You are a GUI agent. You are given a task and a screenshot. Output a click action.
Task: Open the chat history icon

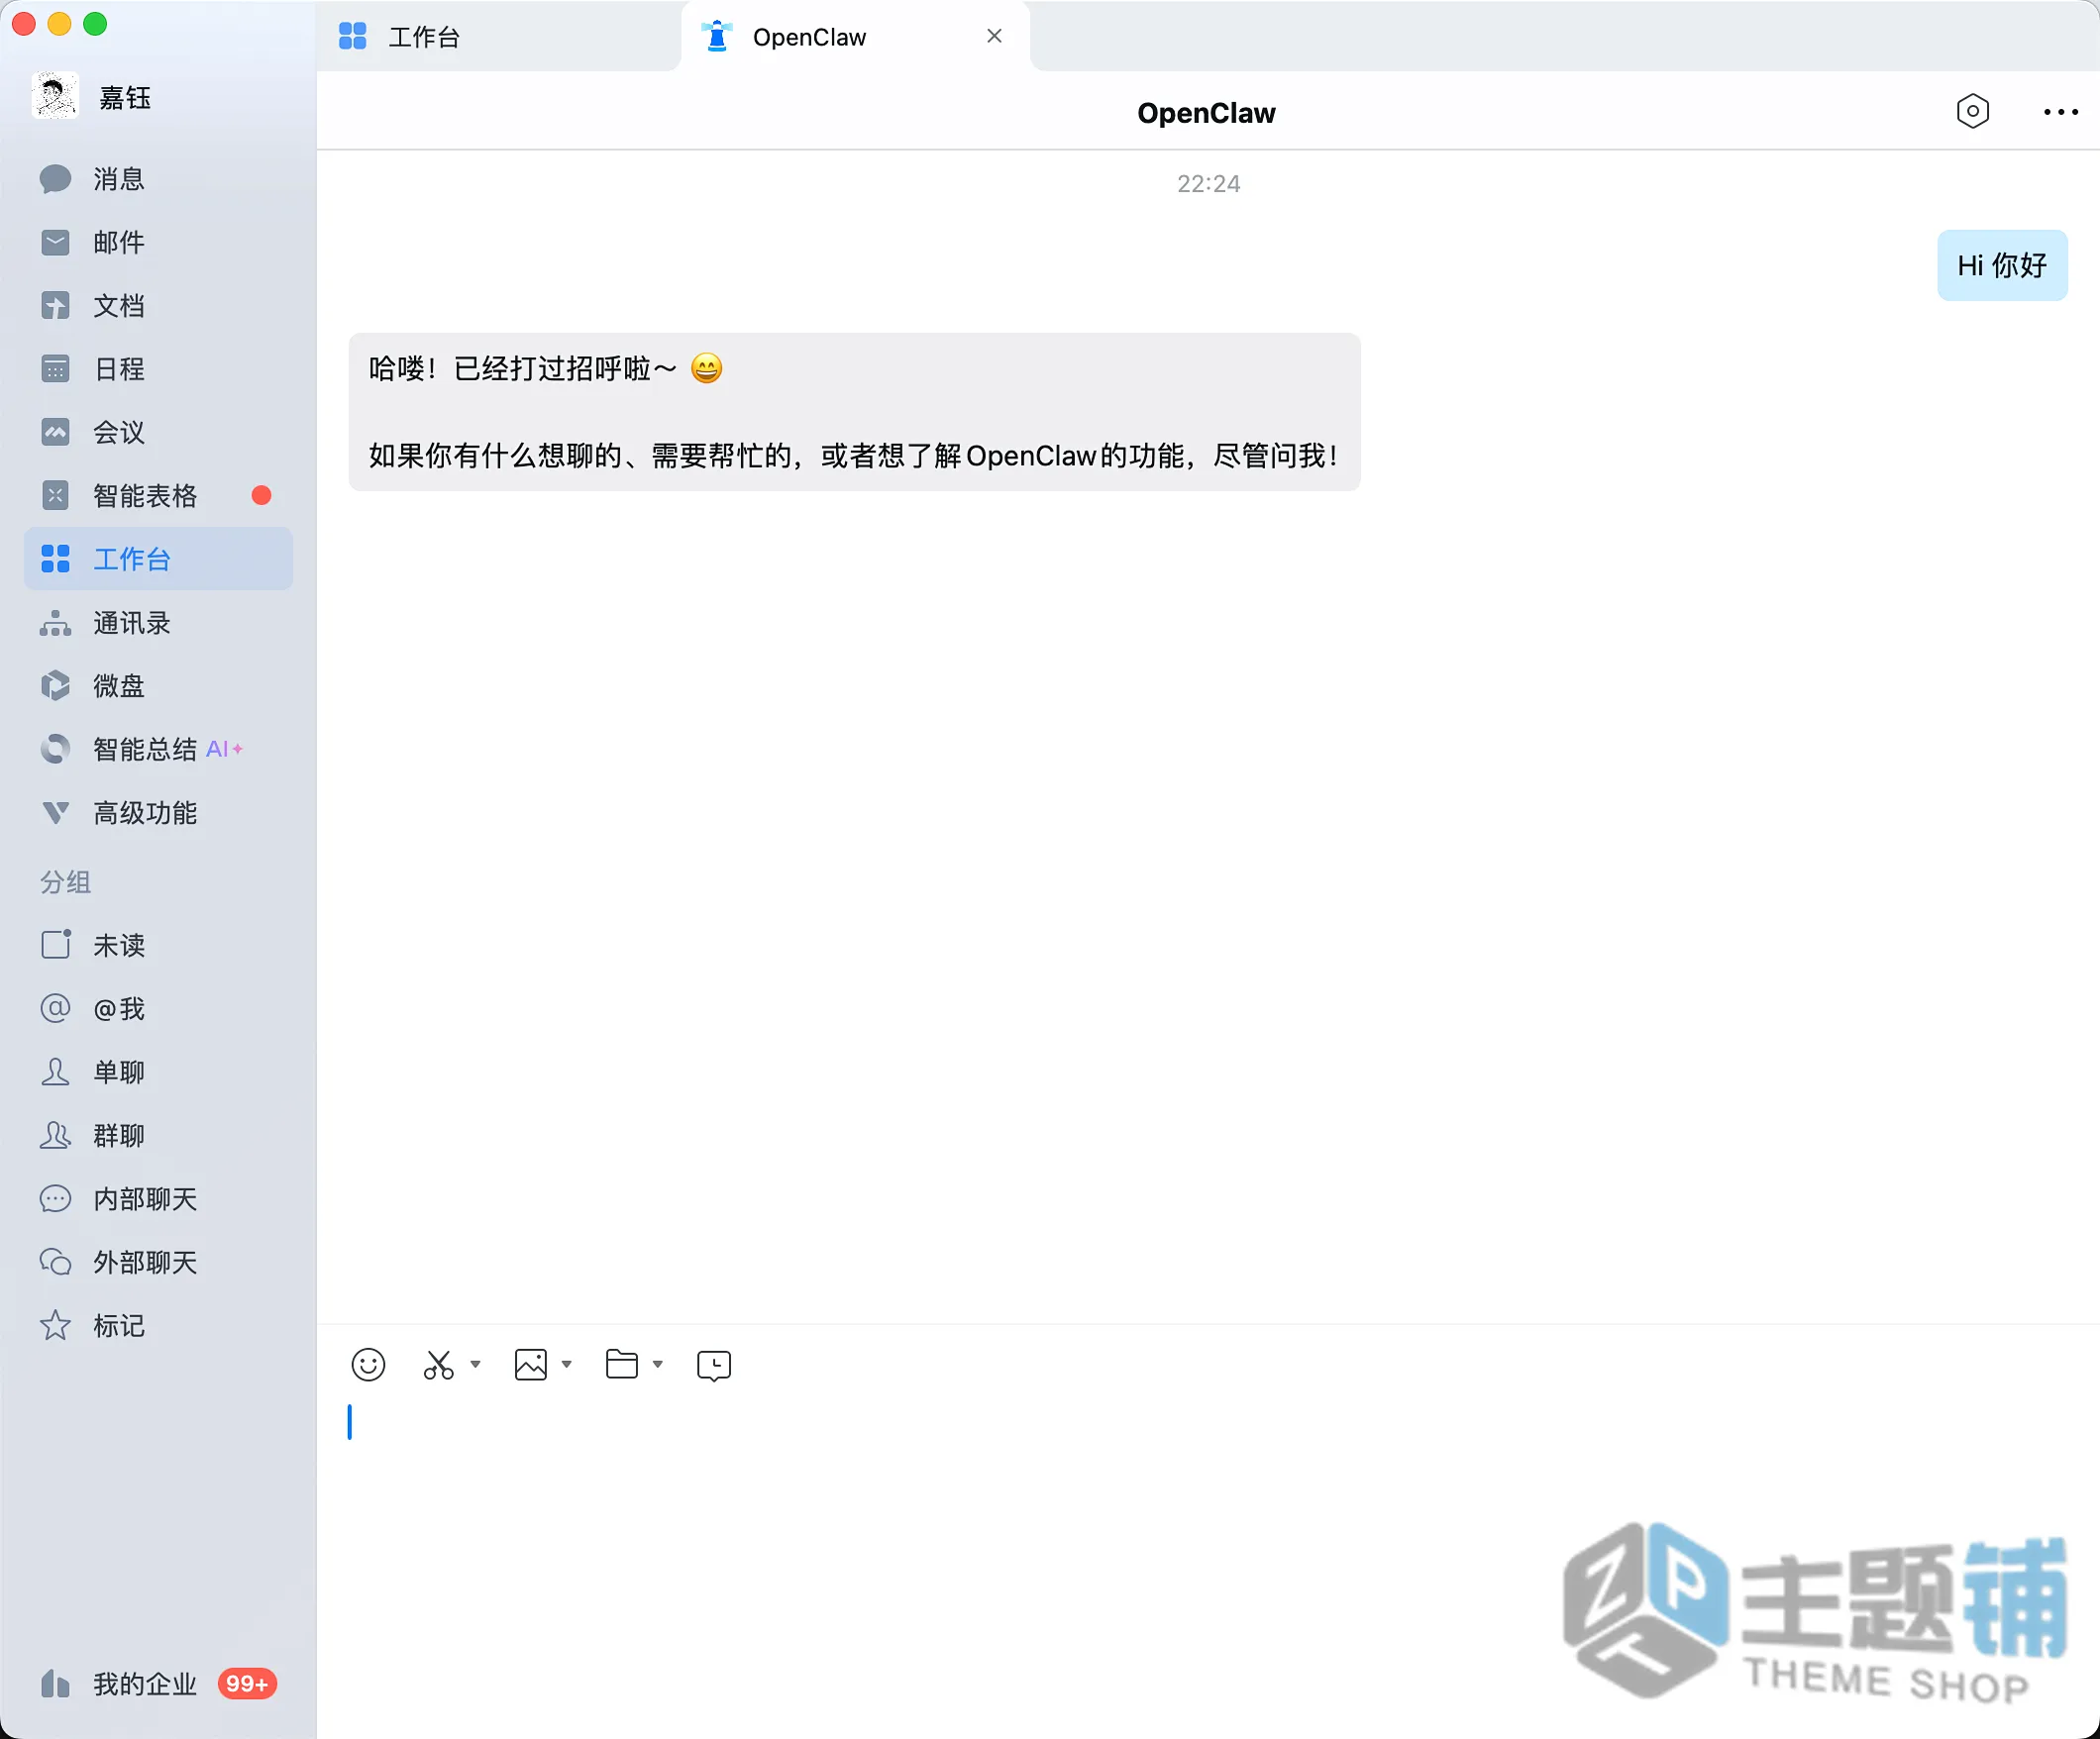coord(714,1366)
